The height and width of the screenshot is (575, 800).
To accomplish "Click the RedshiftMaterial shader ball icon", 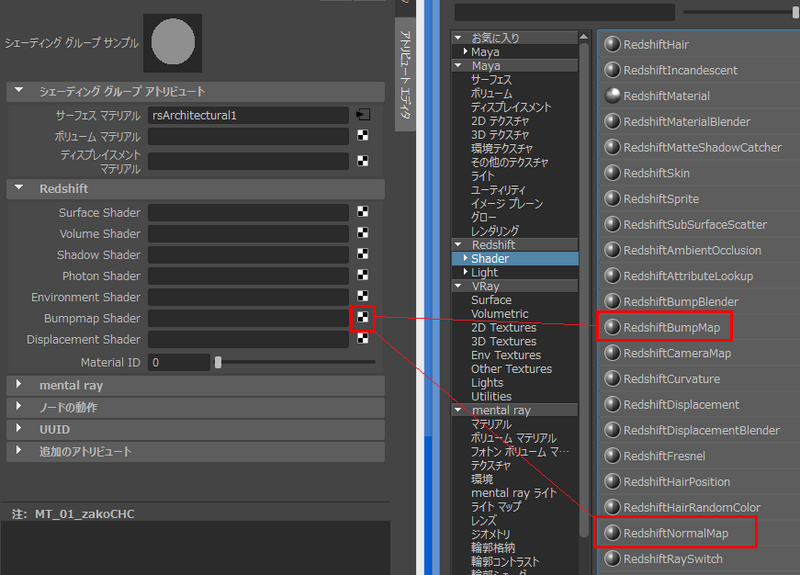I will click(x=612, y=96).
